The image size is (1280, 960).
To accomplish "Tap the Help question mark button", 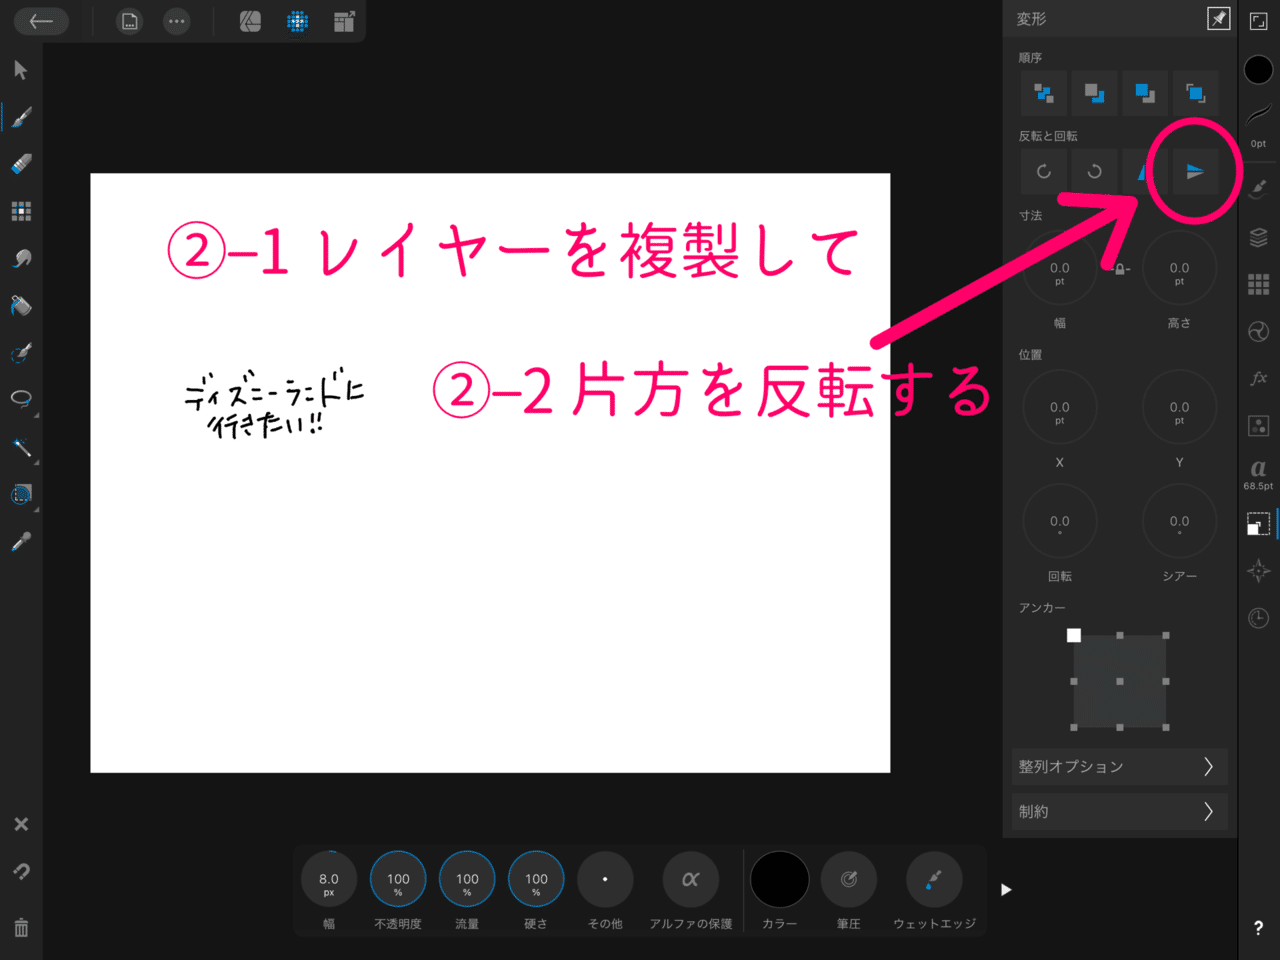I will pos(1258,925).
